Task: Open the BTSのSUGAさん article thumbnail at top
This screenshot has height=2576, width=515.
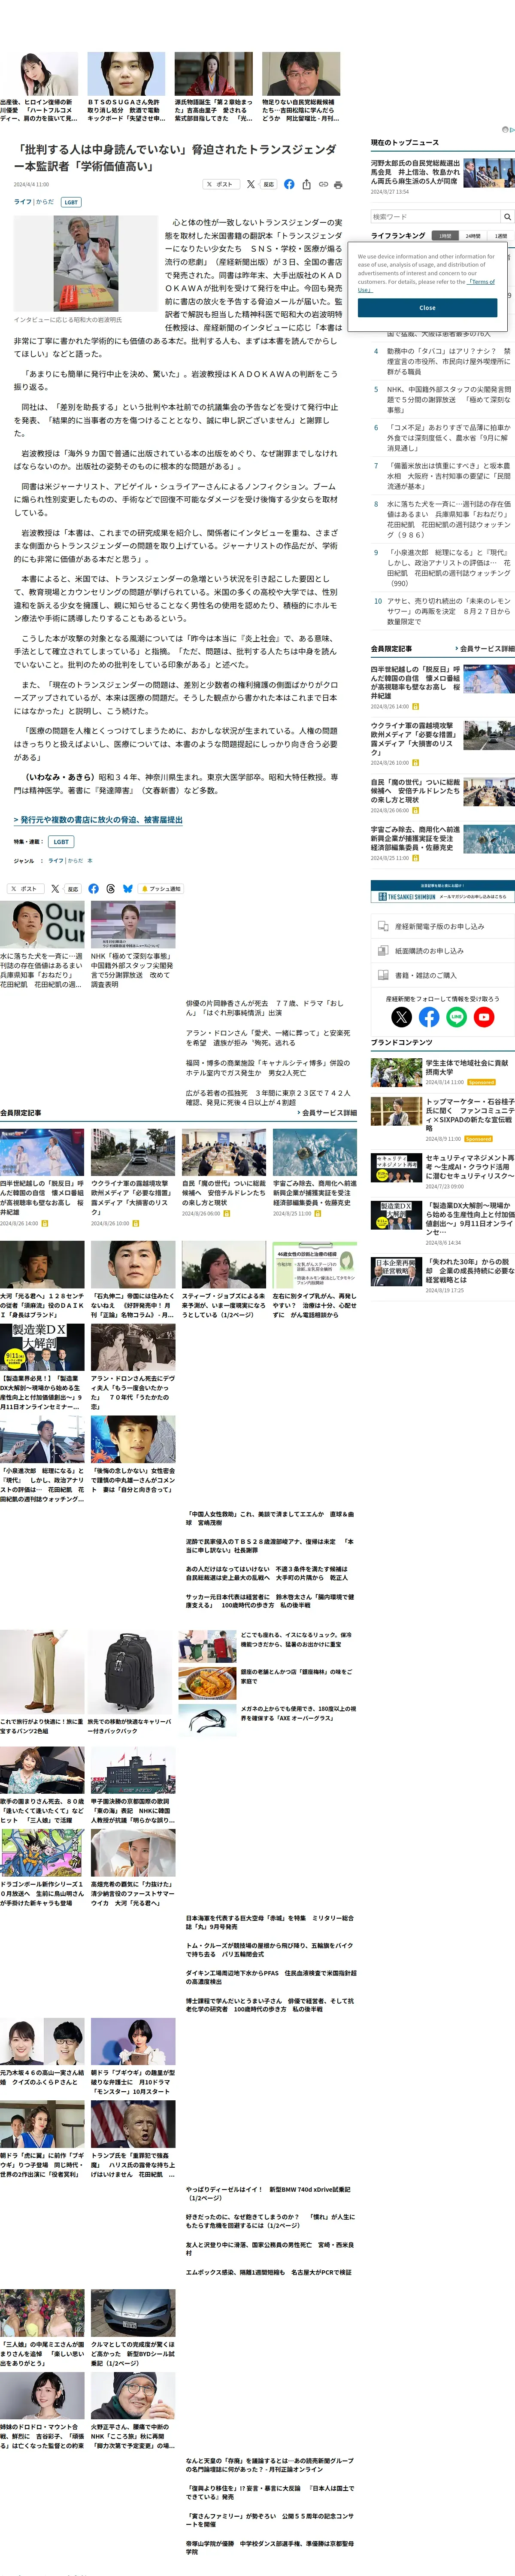Action: click(126, 74)
